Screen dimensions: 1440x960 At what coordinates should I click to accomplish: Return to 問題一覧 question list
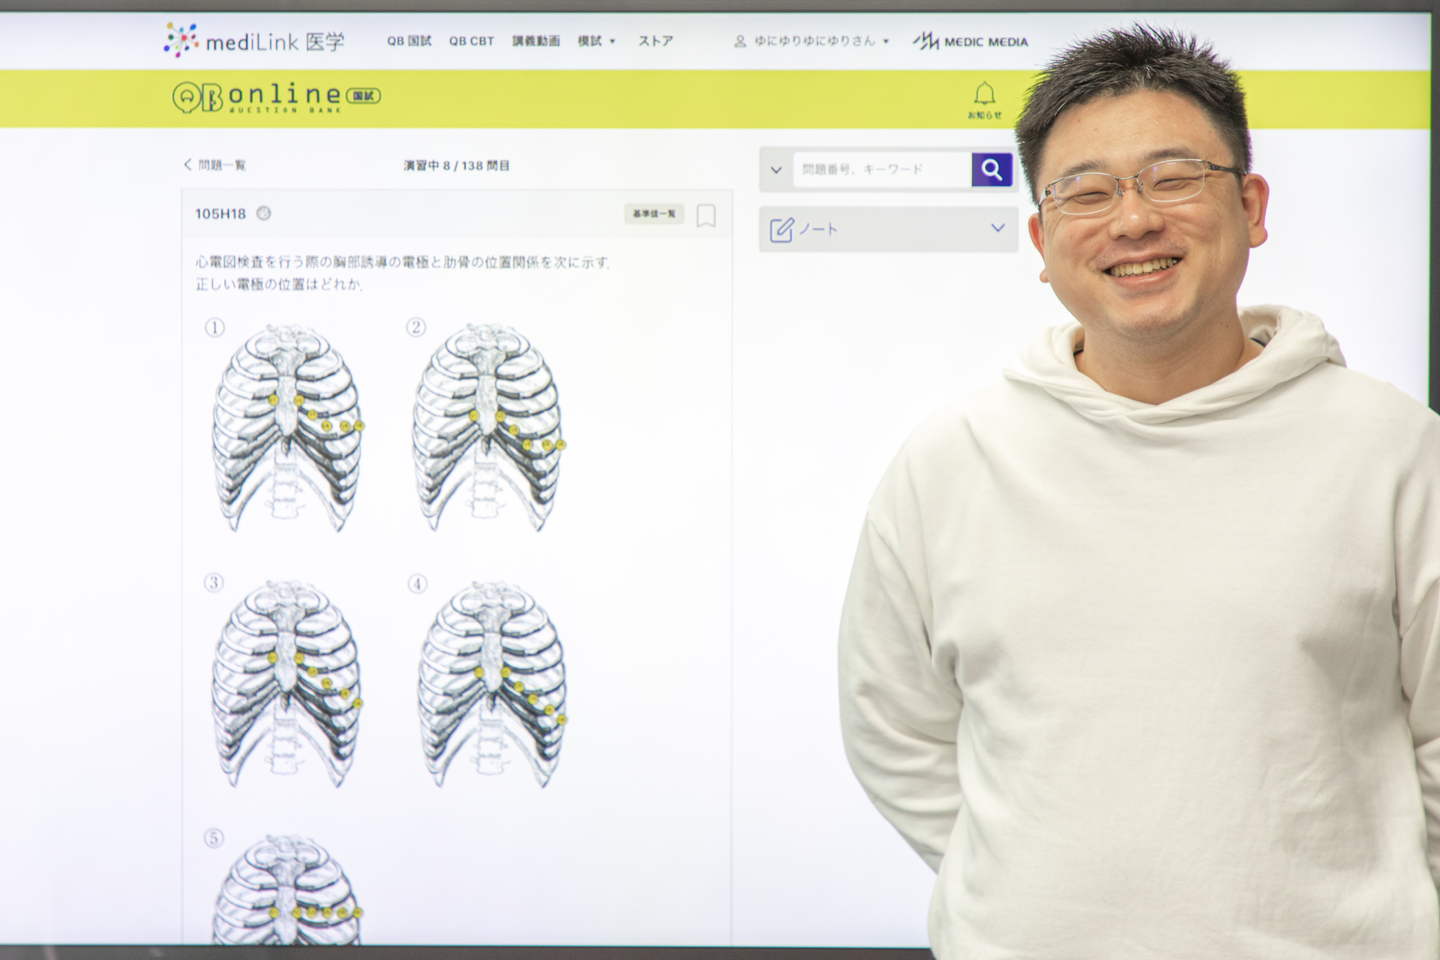coord(214,165)
